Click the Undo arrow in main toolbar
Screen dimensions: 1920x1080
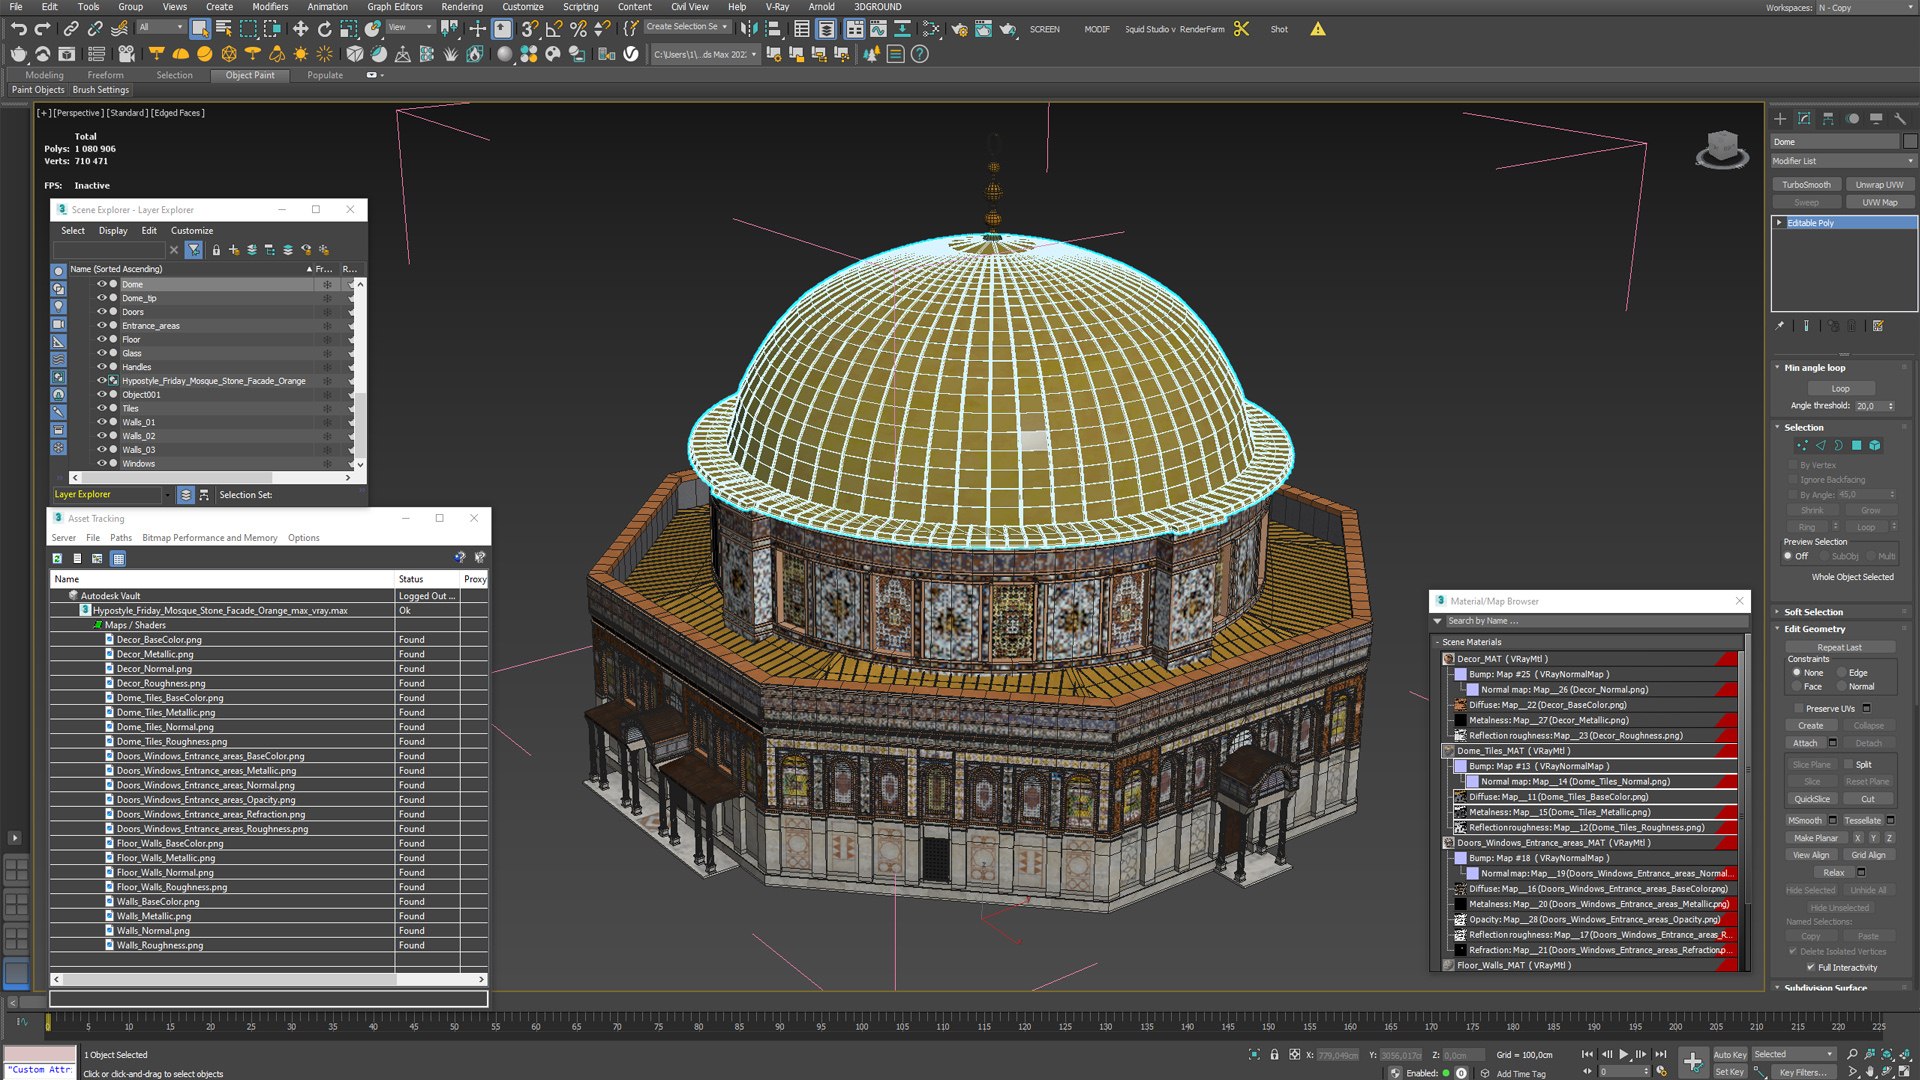(19, 29)
